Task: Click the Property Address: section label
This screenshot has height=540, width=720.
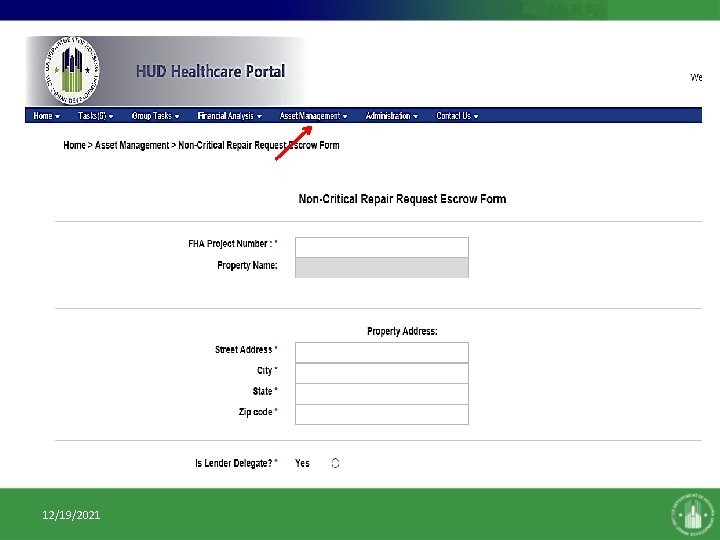Action: click(x=402, y=331)
